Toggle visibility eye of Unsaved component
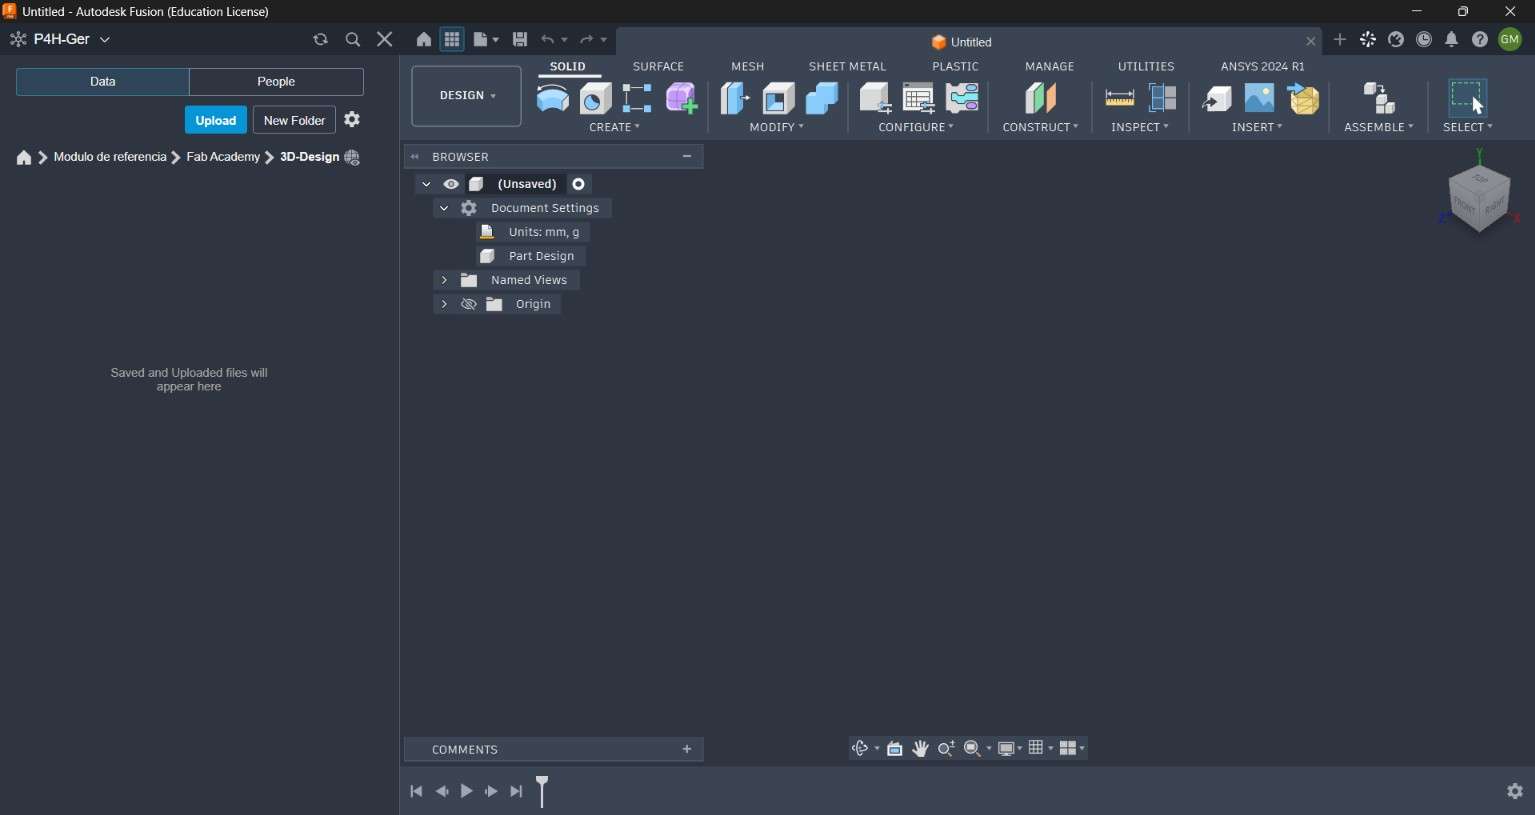 (451, 184)
